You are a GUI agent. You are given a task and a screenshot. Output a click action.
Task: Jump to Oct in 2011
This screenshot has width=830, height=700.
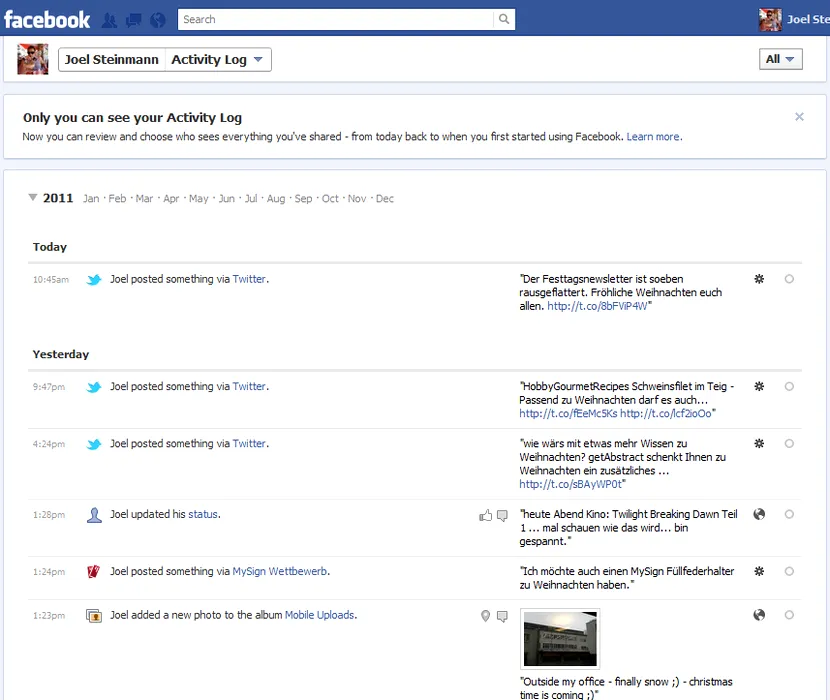pyautogui.click(x=330, y=199)
